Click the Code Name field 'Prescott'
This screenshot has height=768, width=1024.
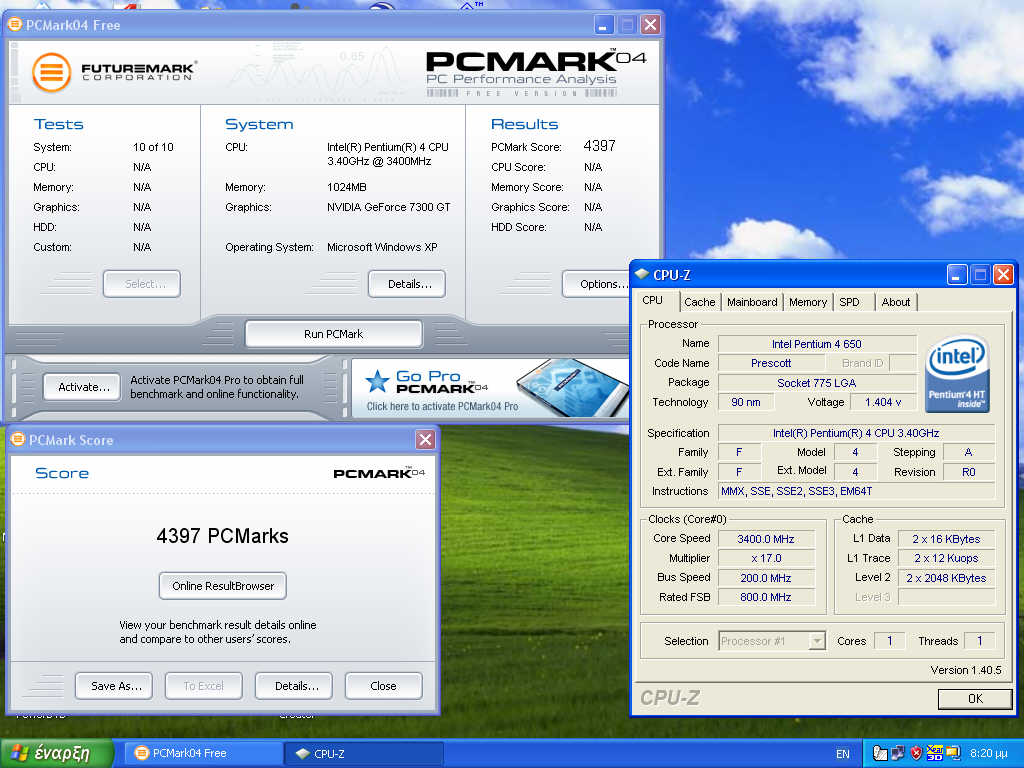[x=771, y=363]
